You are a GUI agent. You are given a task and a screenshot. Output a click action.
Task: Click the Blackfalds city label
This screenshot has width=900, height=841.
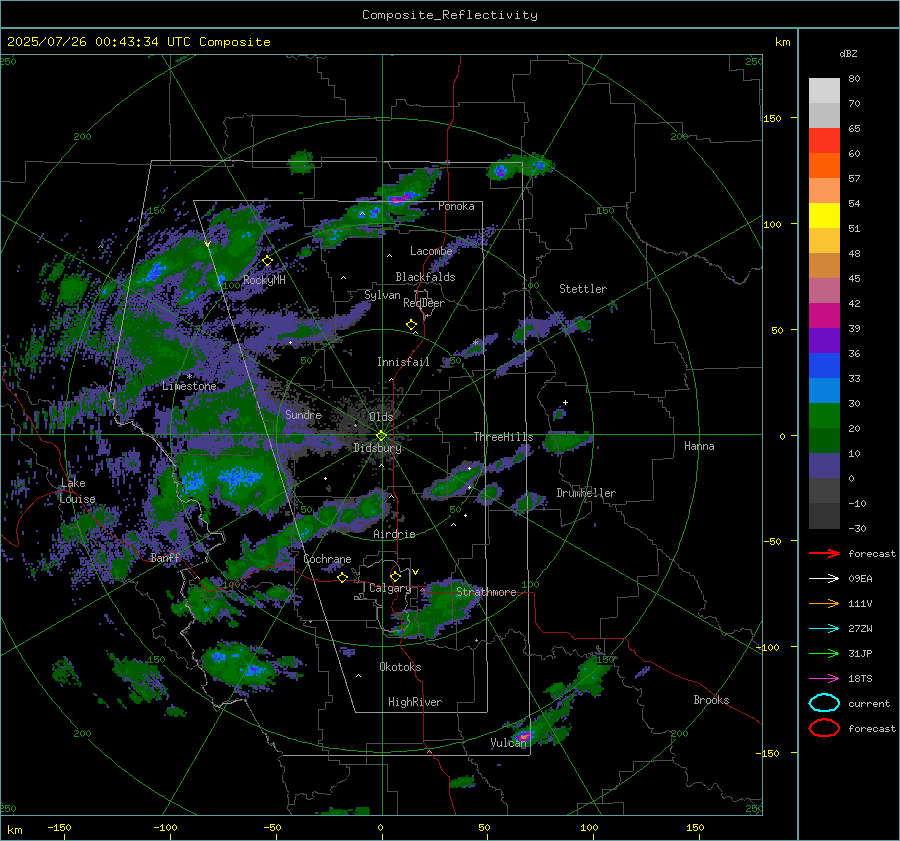coord(425,277)
